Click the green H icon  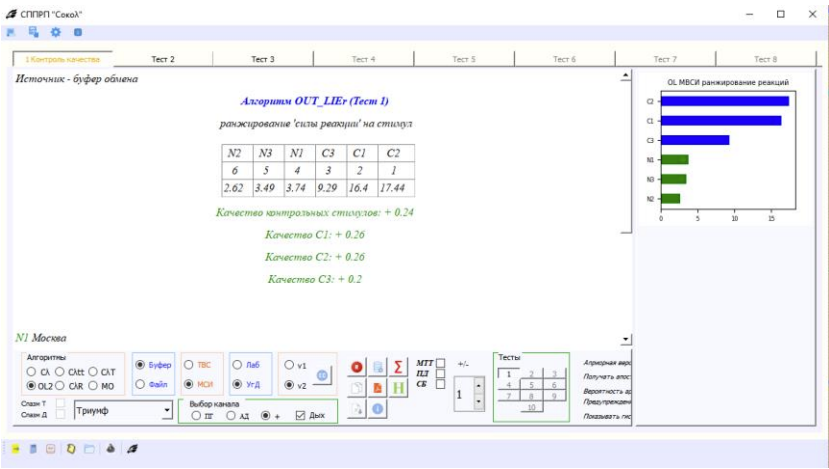coord(398,387)
